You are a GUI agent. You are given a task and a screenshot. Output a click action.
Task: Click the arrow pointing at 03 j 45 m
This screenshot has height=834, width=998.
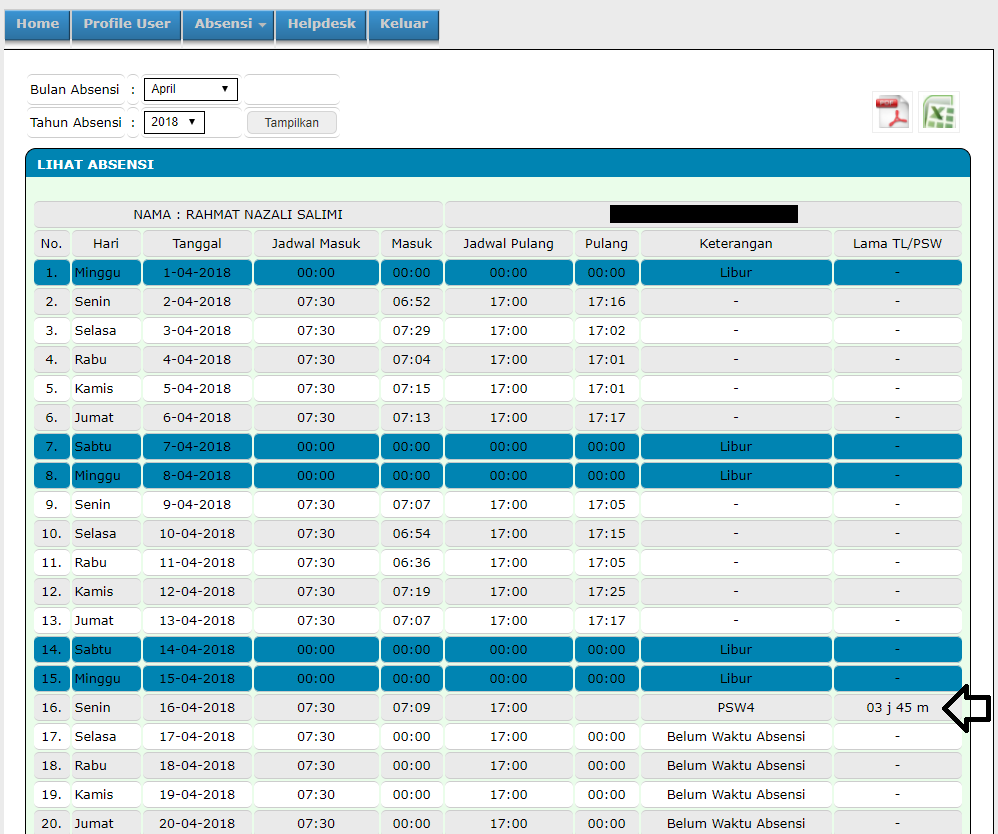tap(966, 708)
